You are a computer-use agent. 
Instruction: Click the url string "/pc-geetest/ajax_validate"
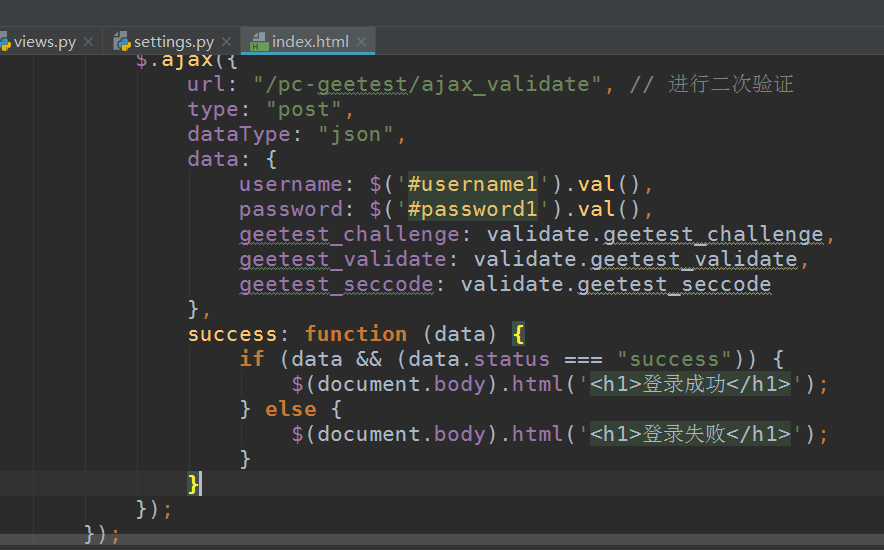427,85
